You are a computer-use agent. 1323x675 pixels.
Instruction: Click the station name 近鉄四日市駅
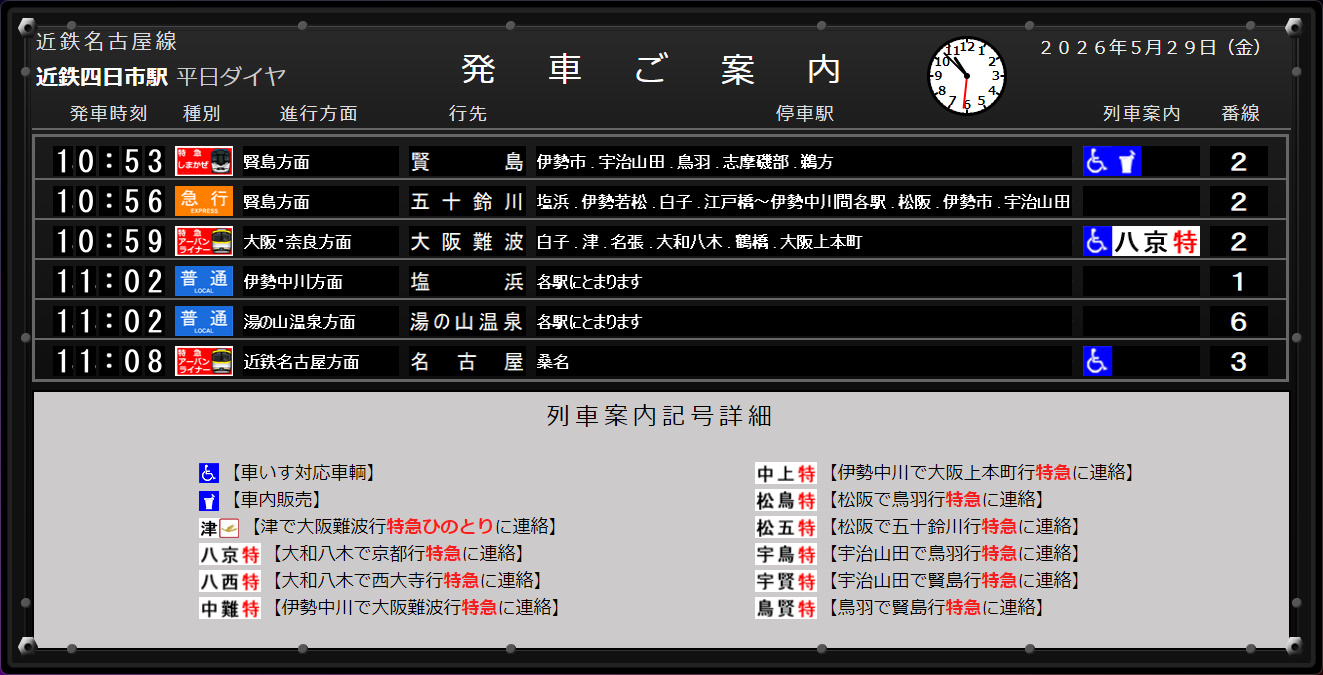[102, 76]
